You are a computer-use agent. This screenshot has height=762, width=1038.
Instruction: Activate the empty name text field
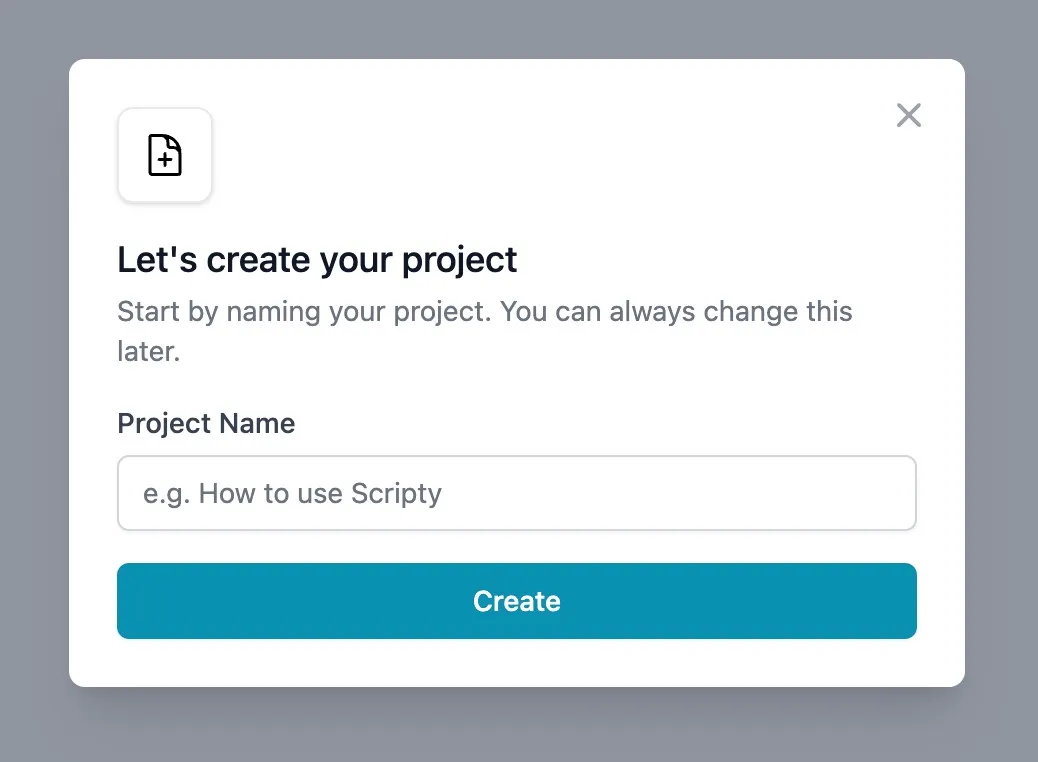[516, 493]
